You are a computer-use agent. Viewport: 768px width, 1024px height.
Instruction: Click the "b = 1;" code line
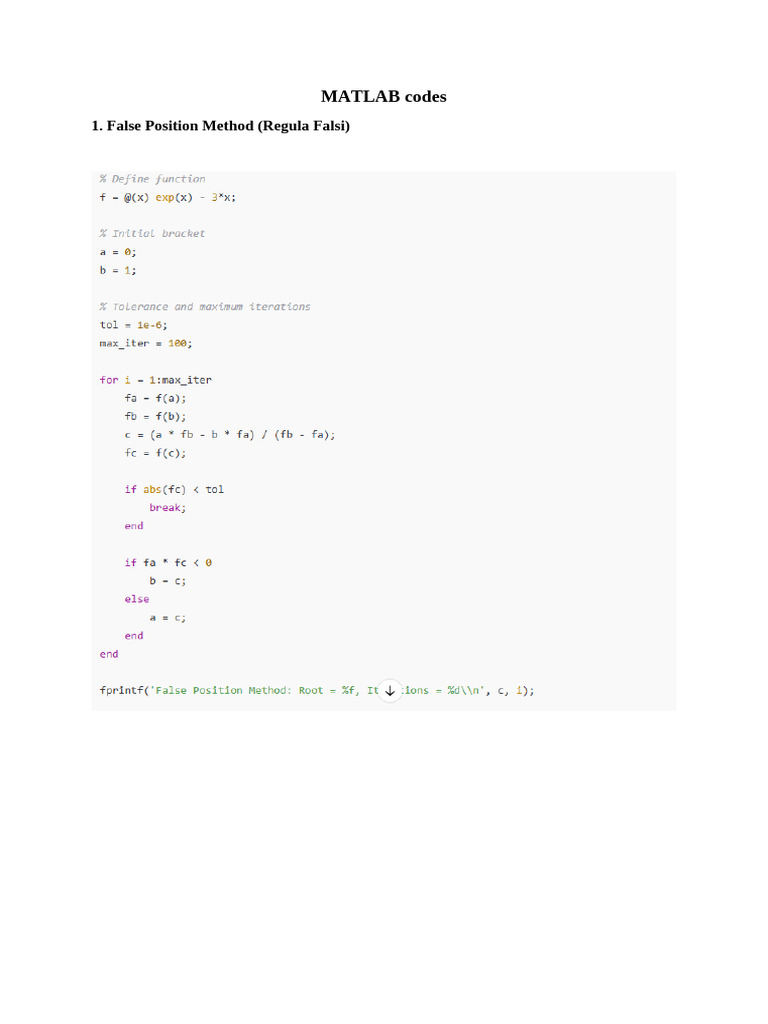(118, 270)
